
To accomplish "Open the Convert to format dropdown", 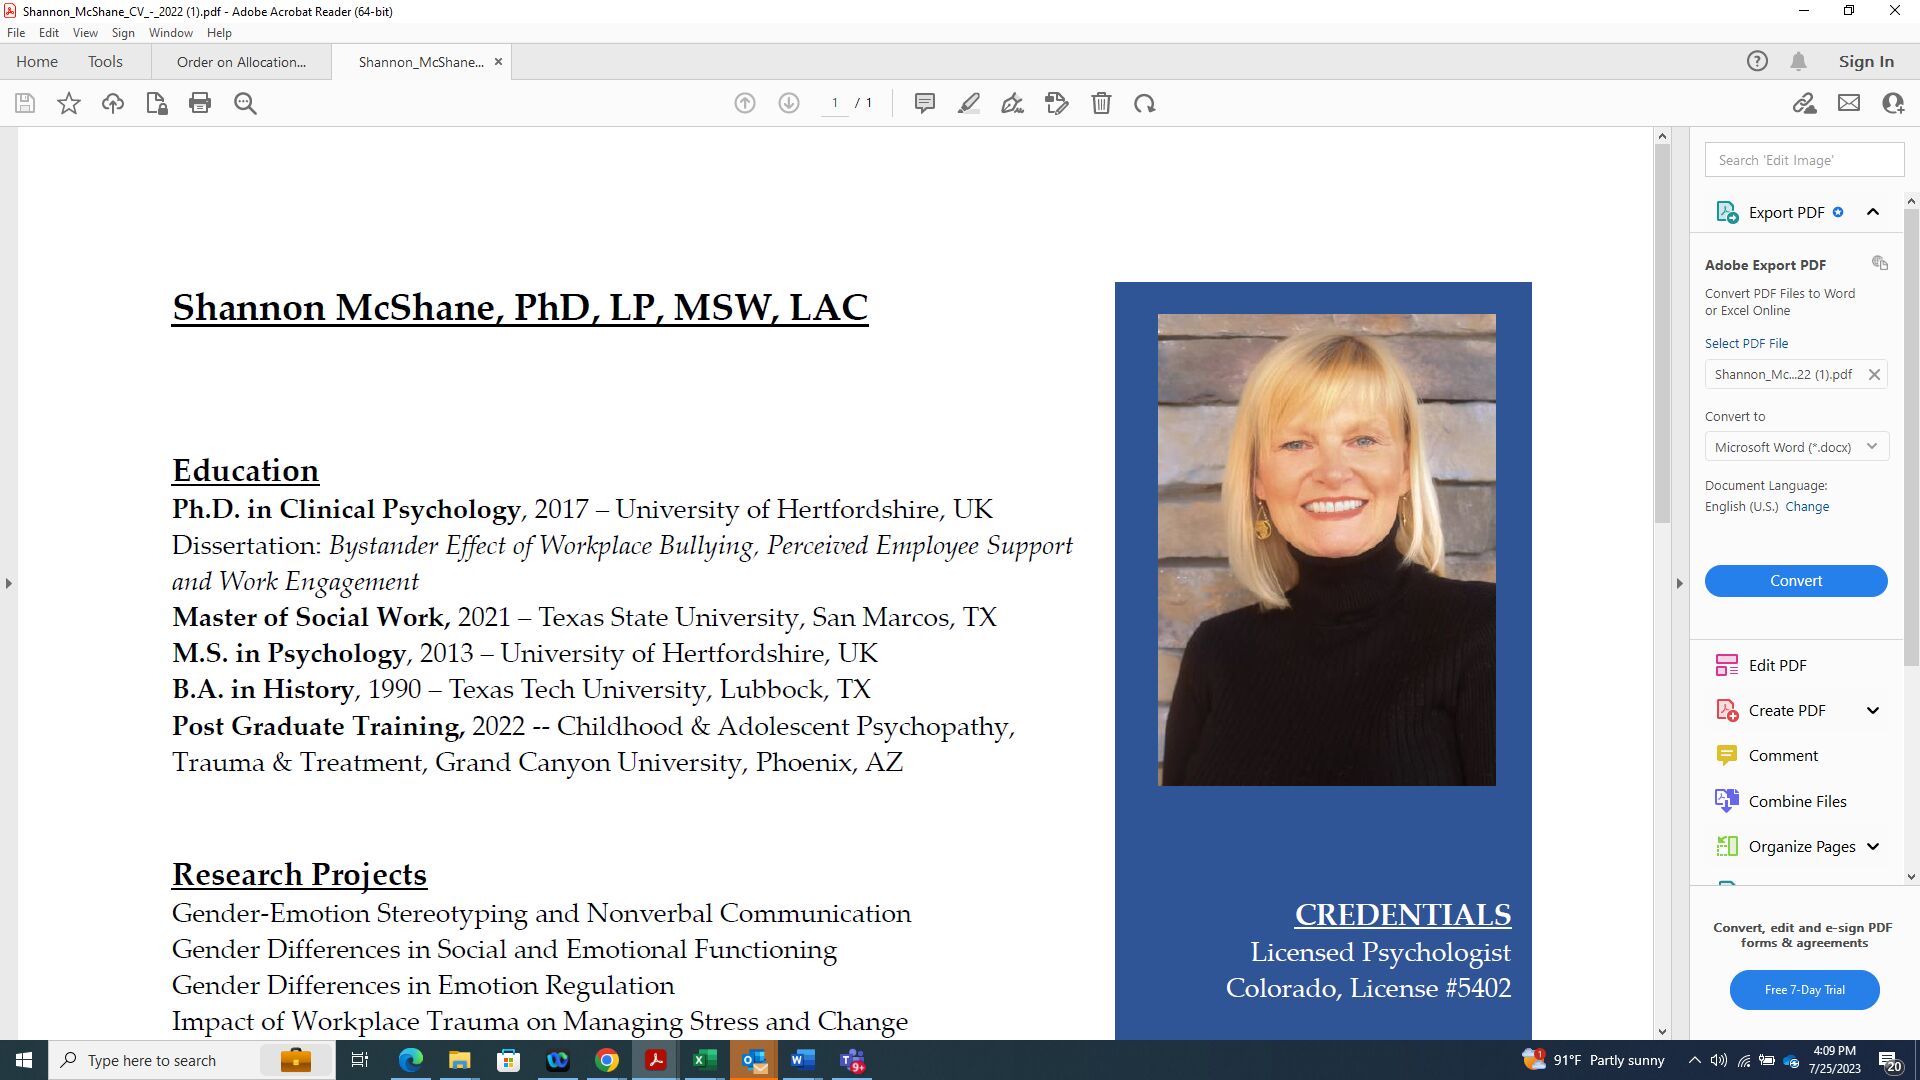I will pos(1871,447).
